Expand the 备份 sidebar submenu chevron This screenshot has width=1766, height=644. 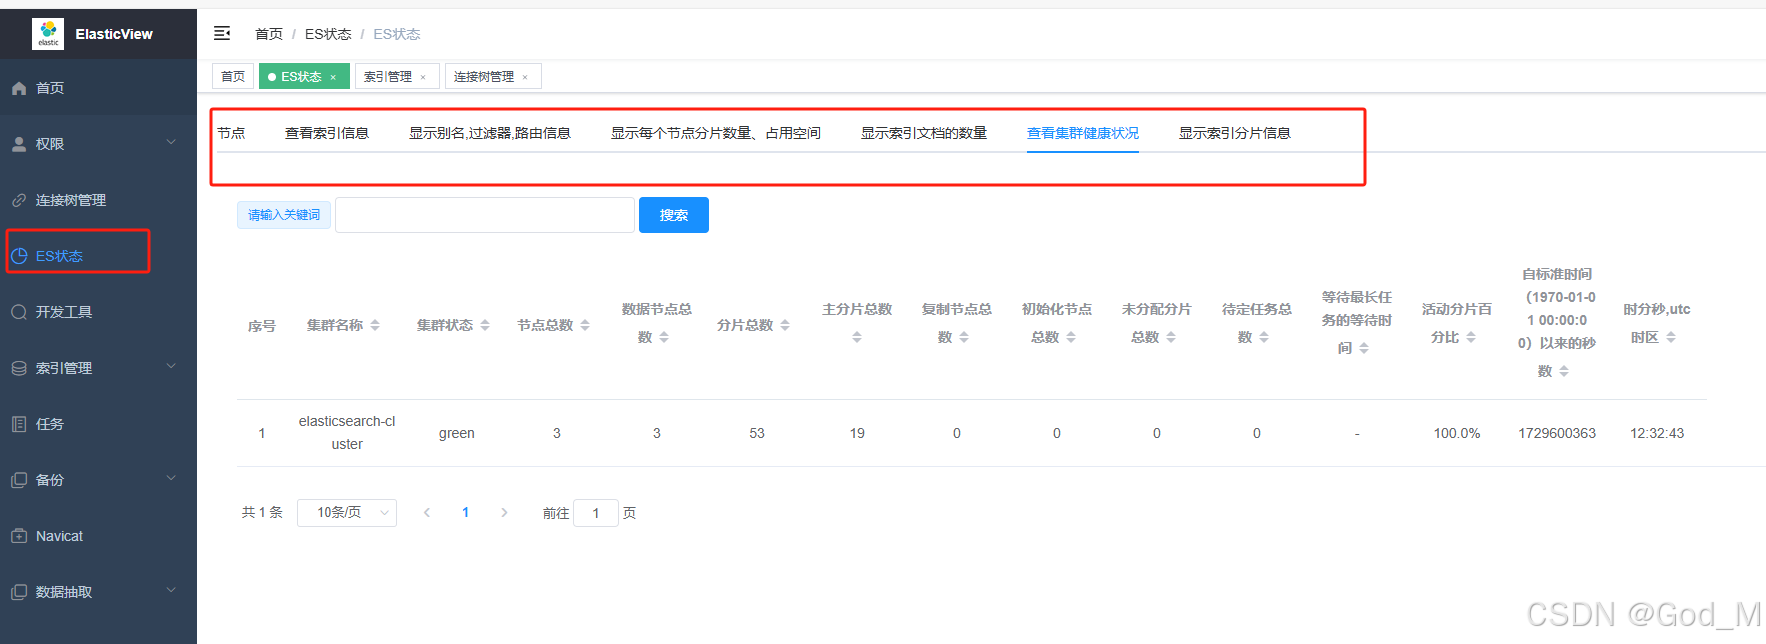point(171,479)
